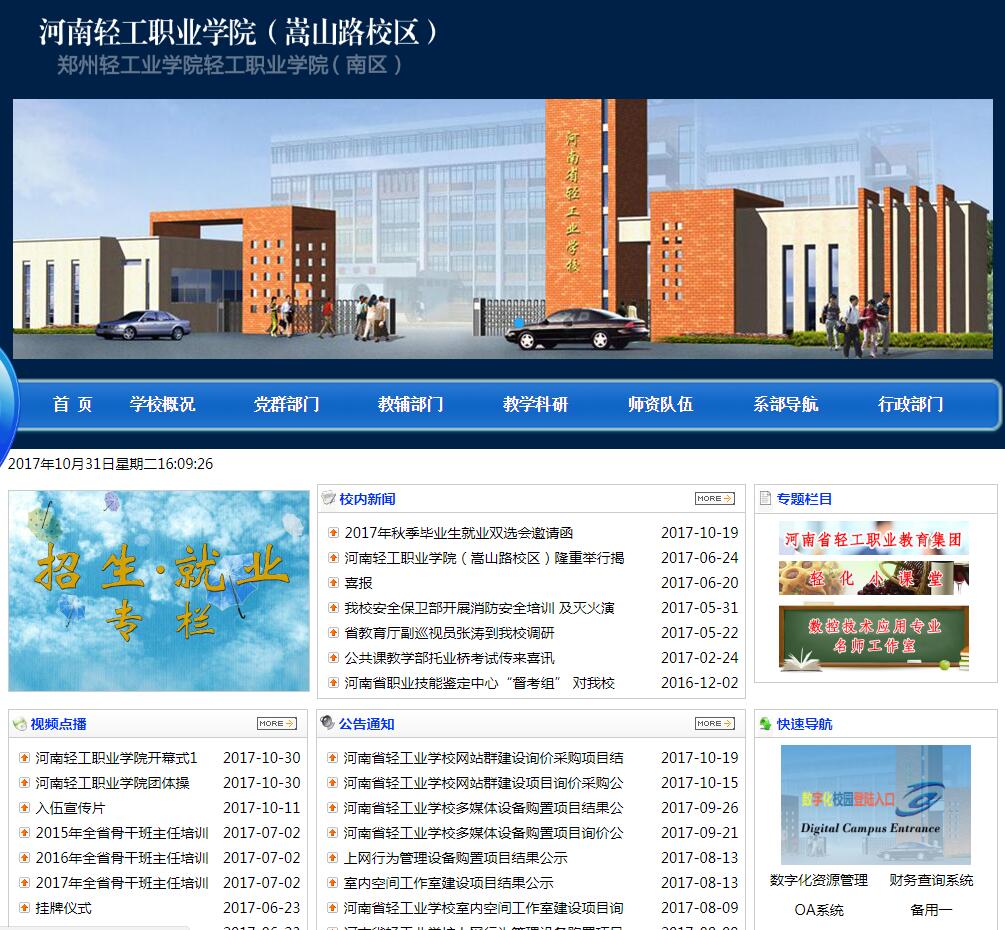Click the 轻化小课堂 banner
1005x930 pixels.
tap(874, 578)
